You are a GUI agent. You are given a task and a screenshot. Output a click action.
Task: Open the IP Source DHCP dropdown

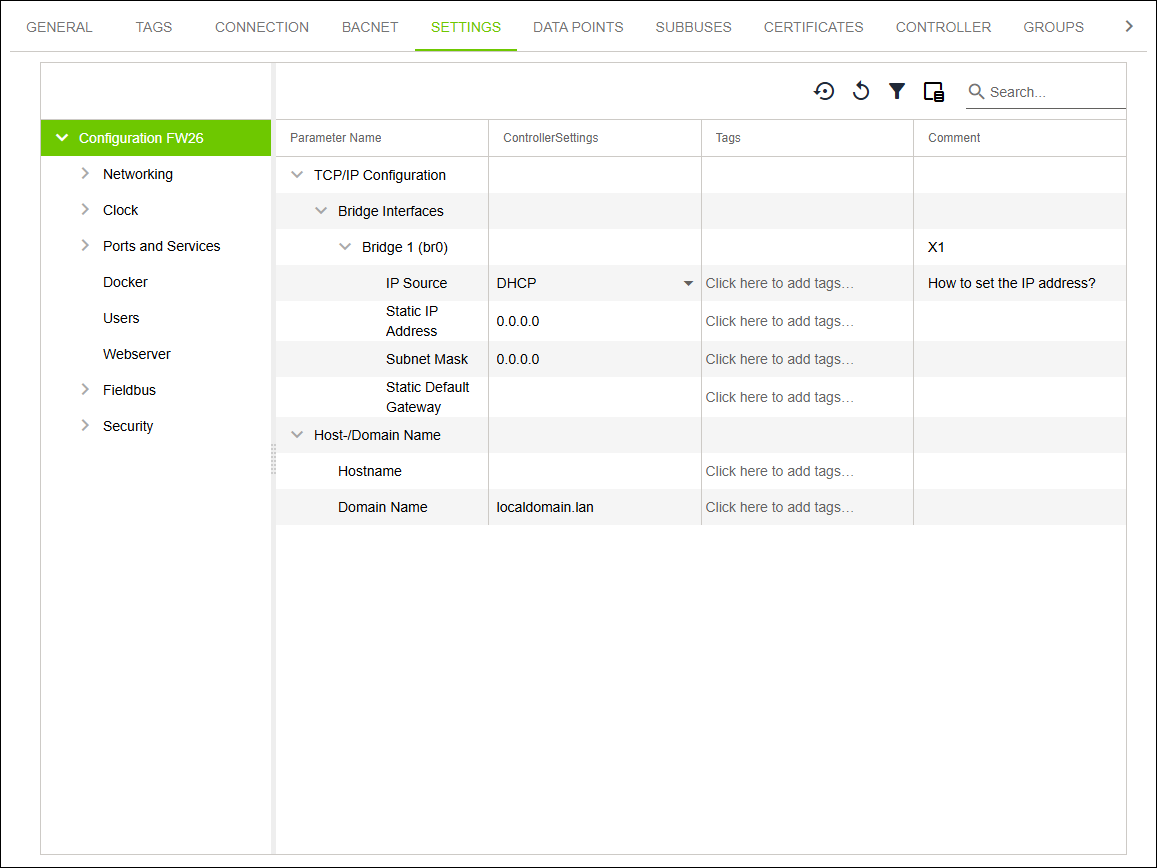coord(688,283)
